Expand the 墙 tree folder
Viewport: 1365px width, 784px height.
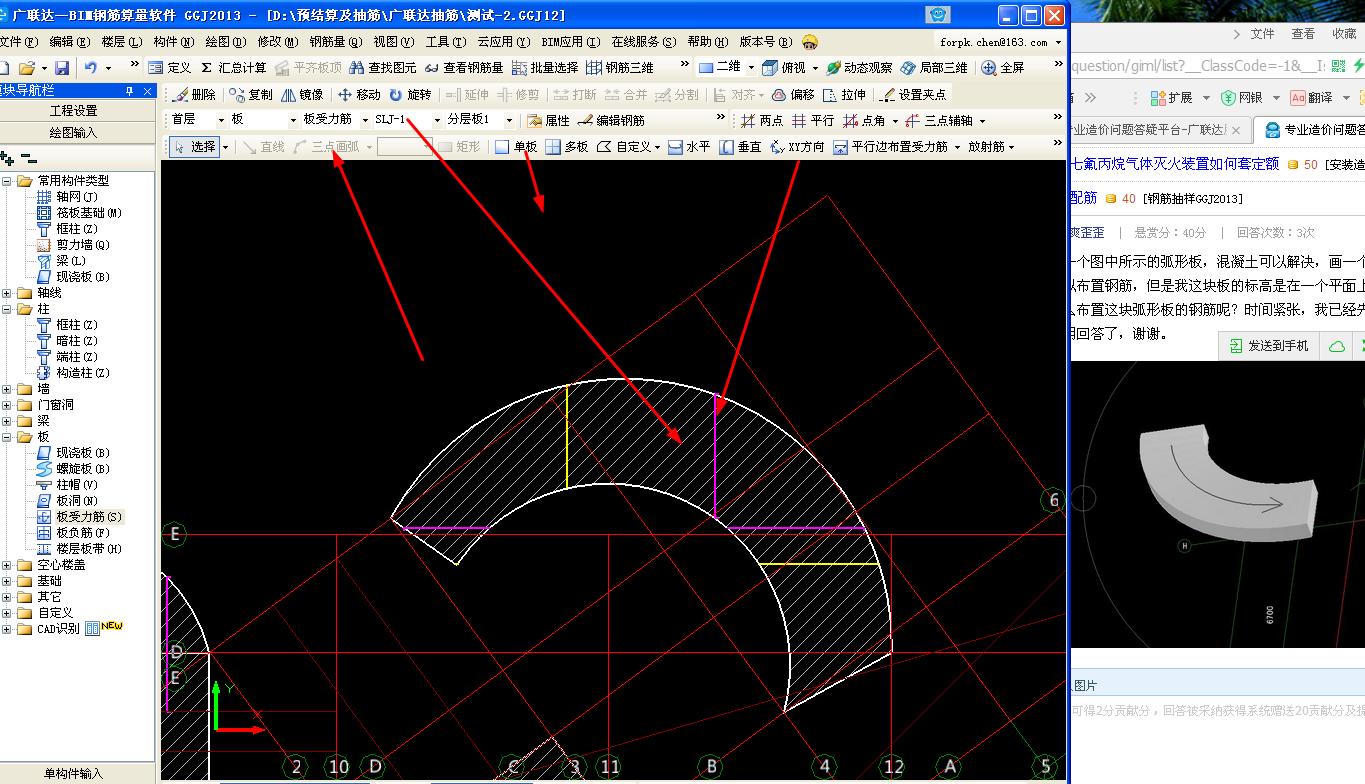pyautogui.click(x=7, y=389)
